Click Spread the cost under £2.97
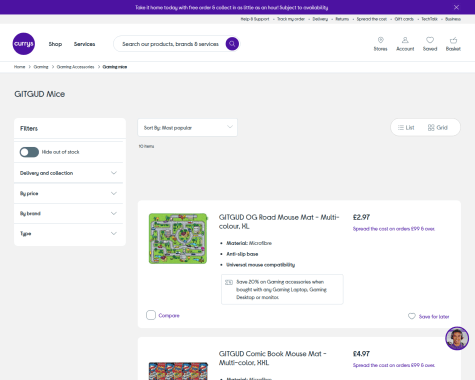The height and width of the screenshot is (380, 475). pos(394,229)
